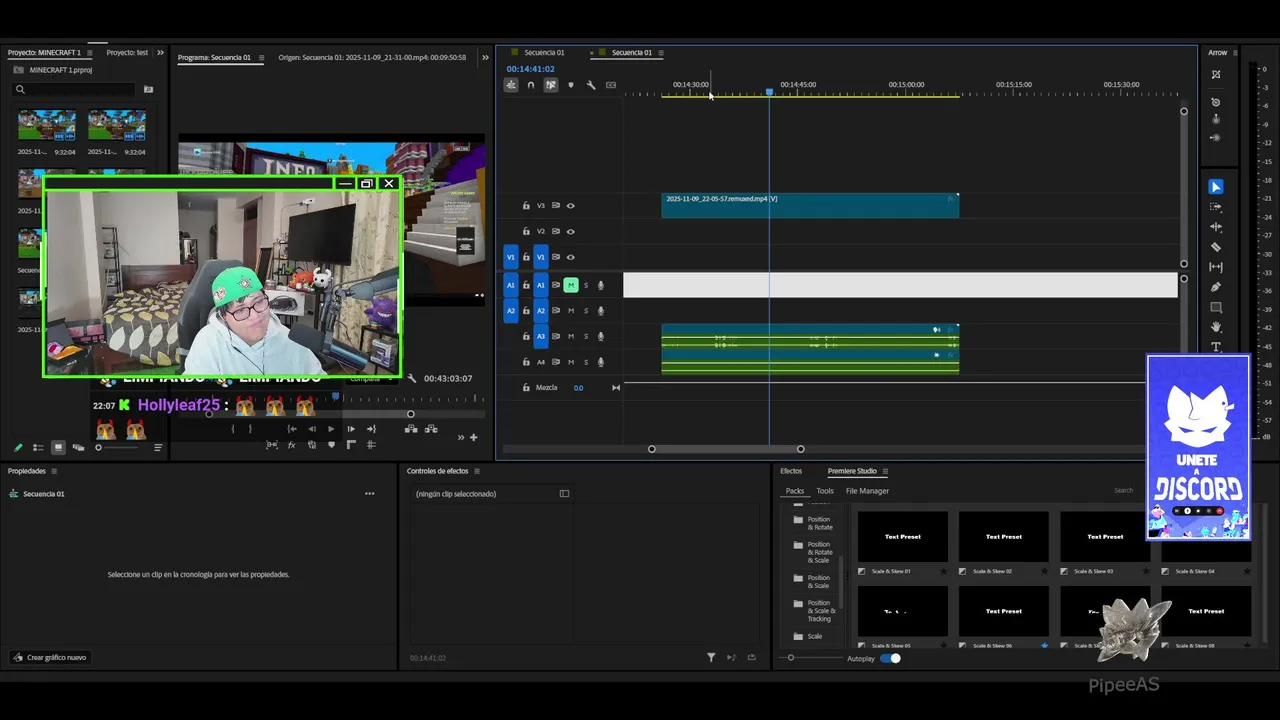Open Position & Rotate folder
This screenshot has width=1280, height=720.
813,524
